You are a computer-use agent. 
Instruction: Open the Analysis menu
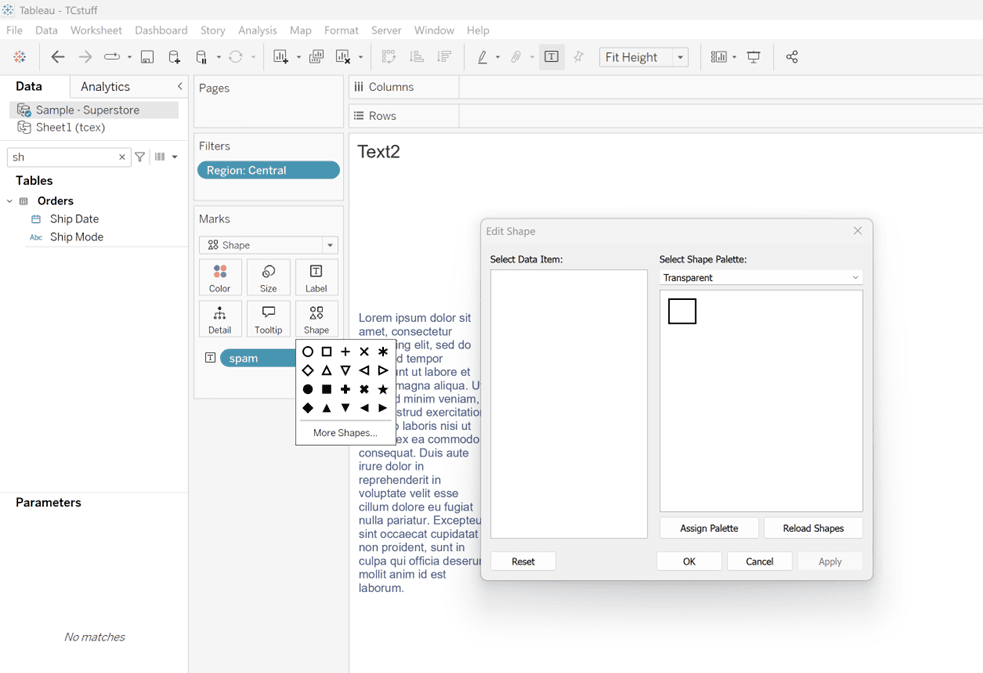point(257,30)
